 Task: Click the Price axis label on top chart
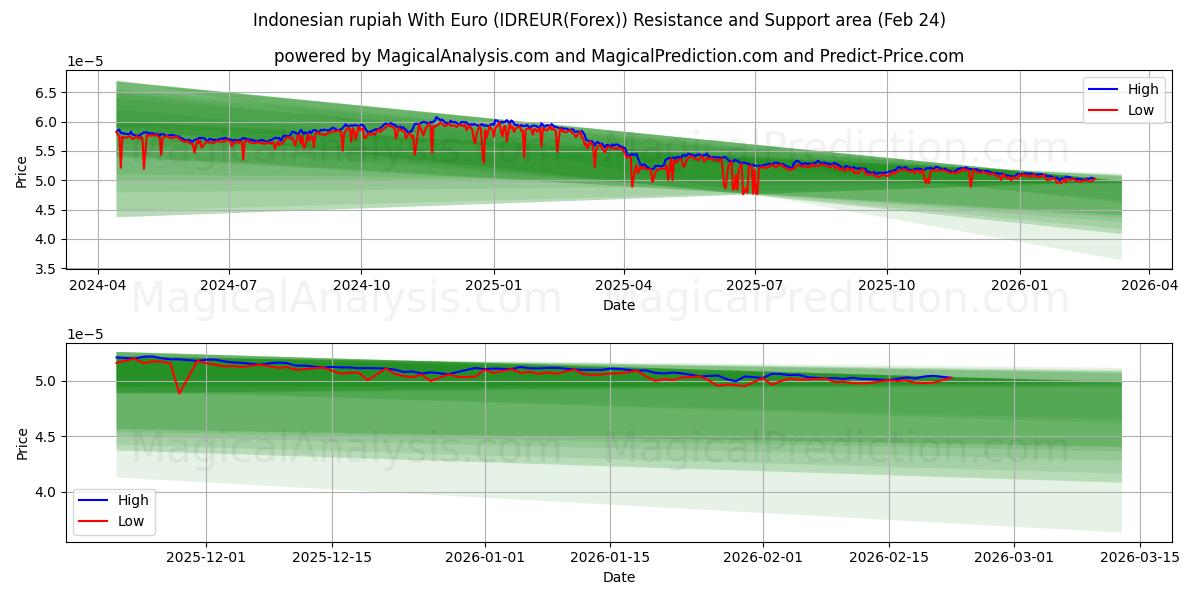[x=22, y=170]
